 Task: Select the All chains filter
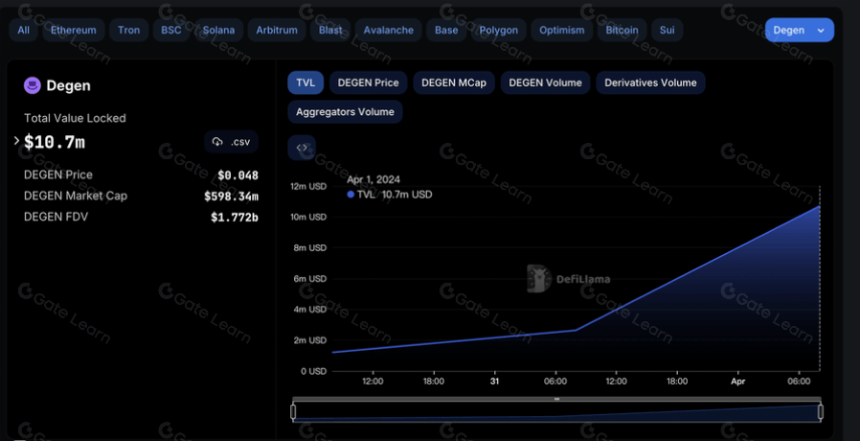(x=24, y=30)
